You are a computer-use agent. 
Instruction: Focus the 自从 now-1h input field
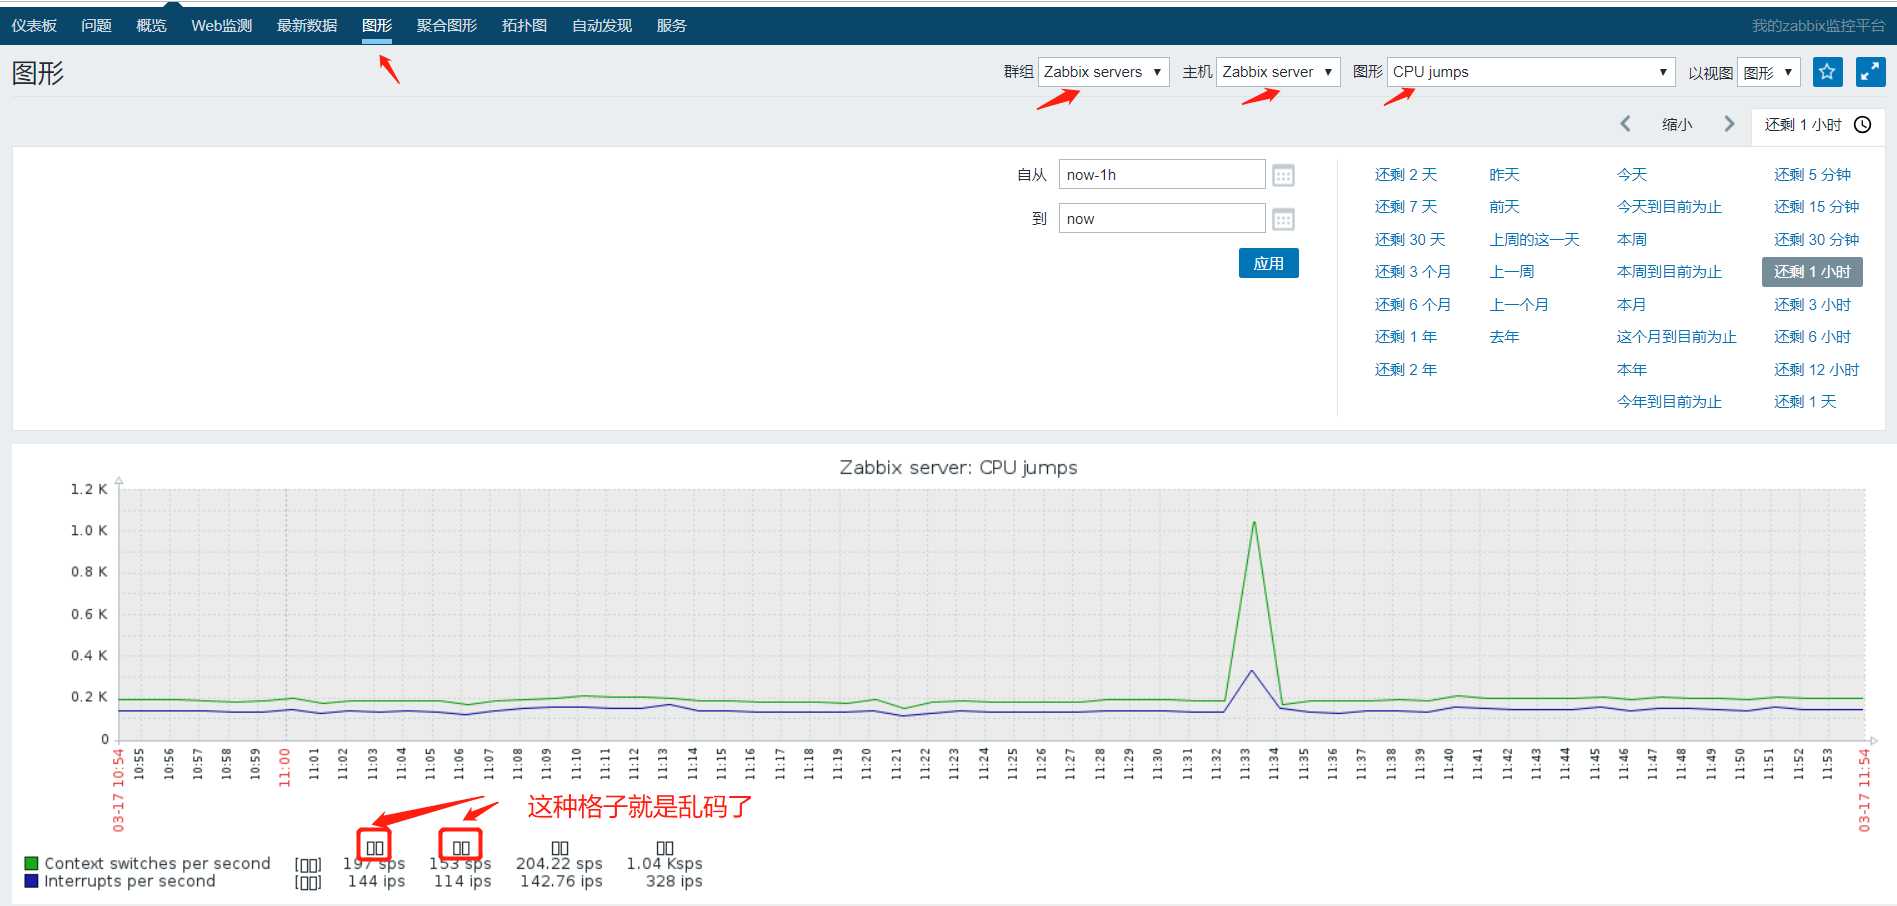pos(1162,175)
